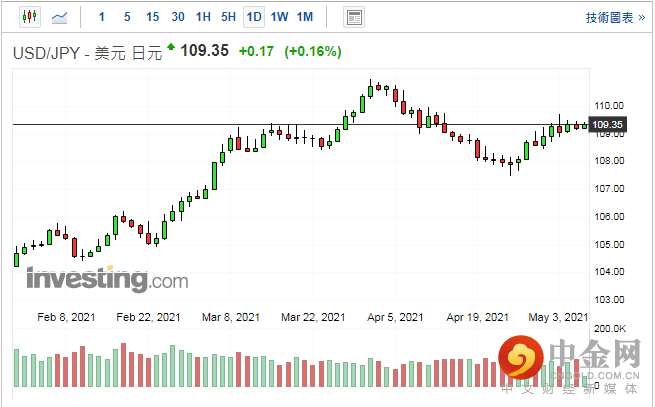Click the 107.00 price axis label
Viewport: 655px width, 407px height.
click(x=609, y=189)
